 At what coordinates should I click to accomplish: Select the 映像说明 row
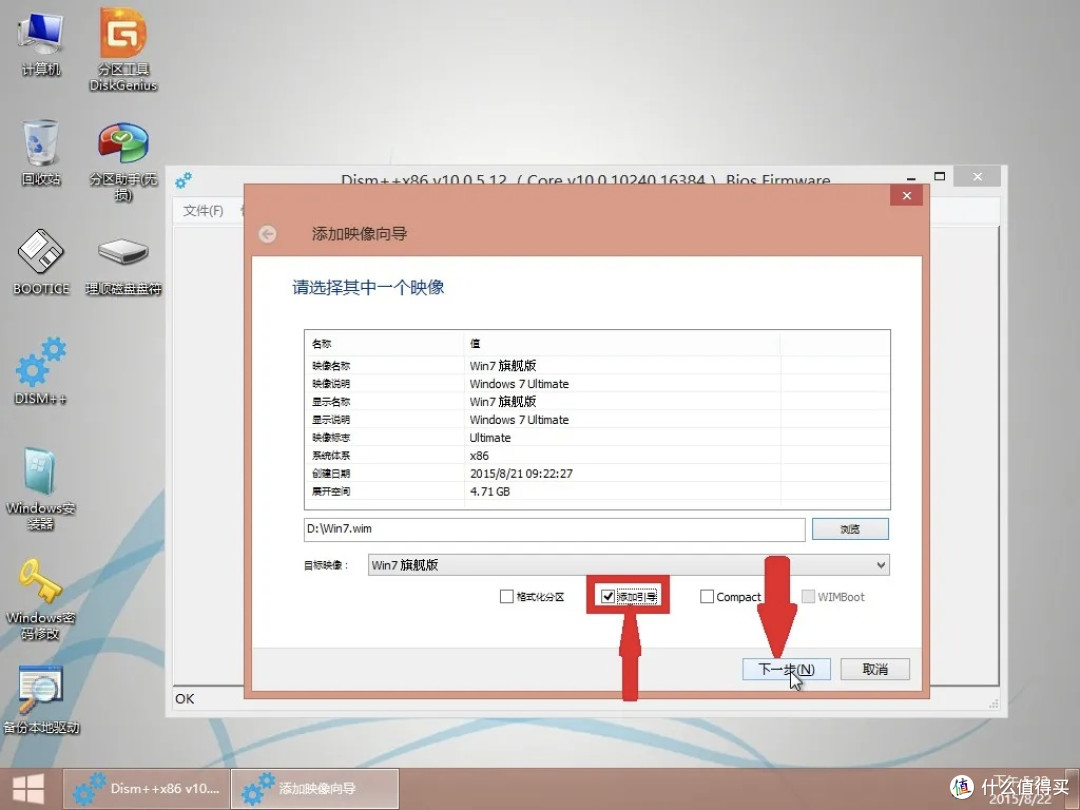[597, 384]
